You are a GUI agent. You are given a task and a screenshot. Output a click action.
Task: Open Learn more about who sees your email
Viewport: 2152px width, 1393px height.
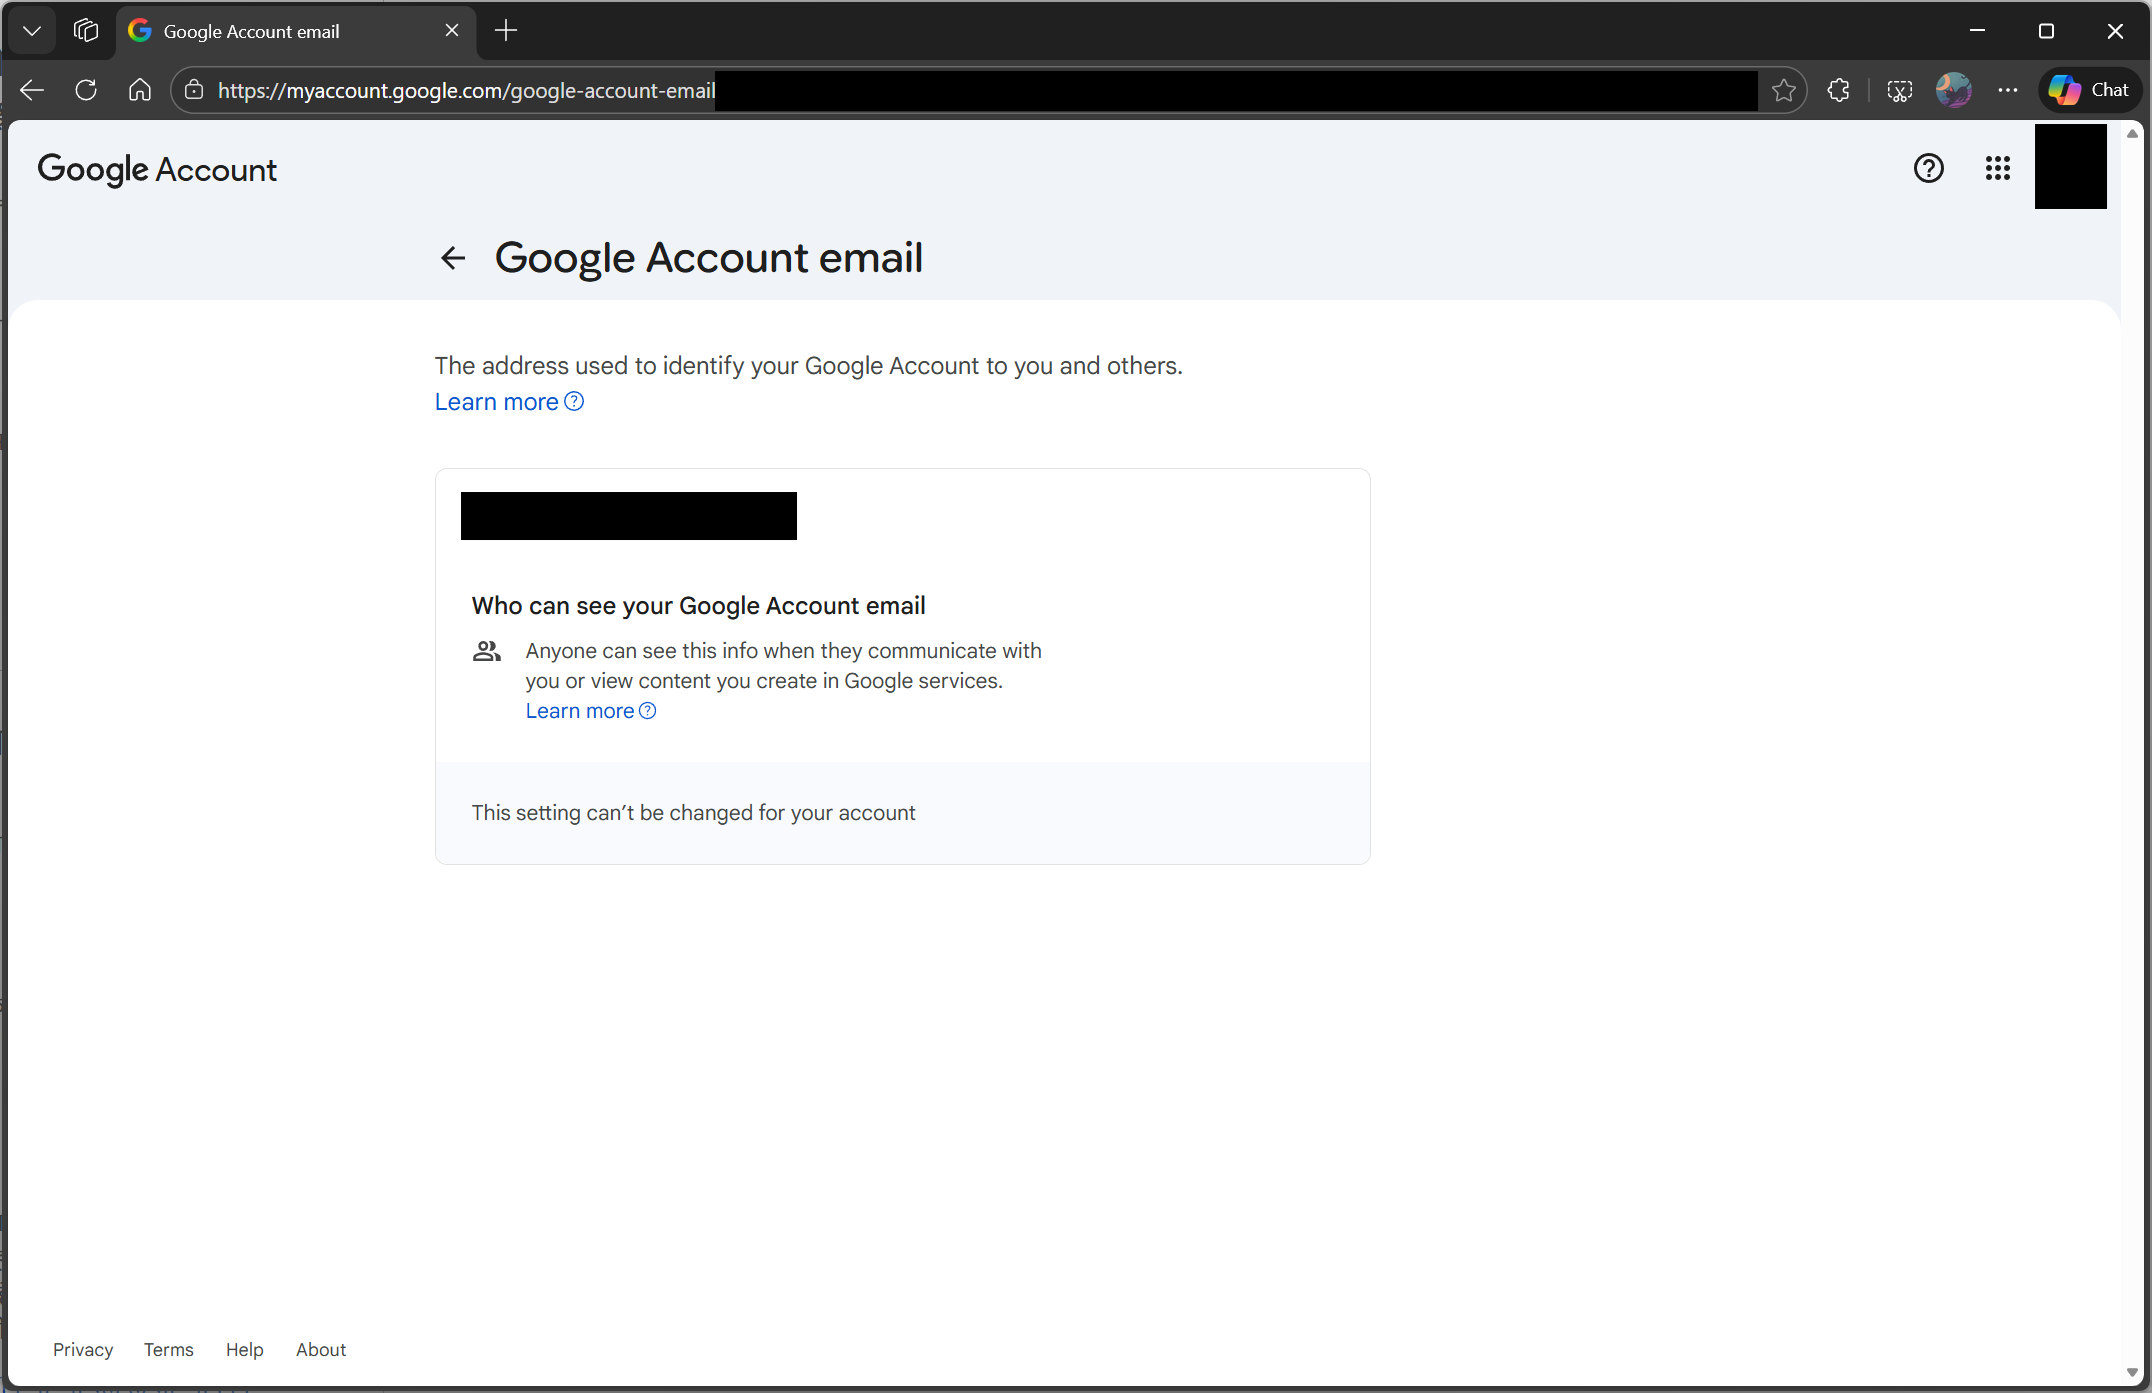[x=579, y=710]
